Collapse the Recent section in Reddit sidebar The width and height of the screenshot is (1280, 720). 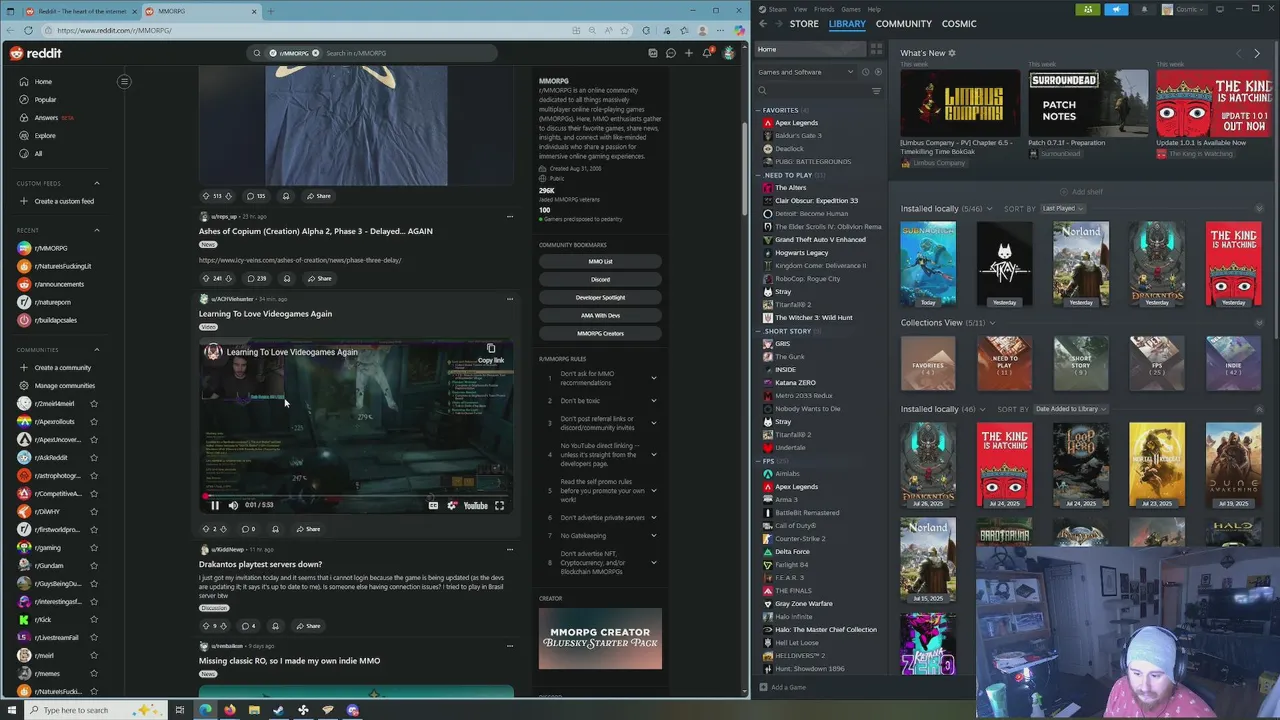click(x=97, y=230)
